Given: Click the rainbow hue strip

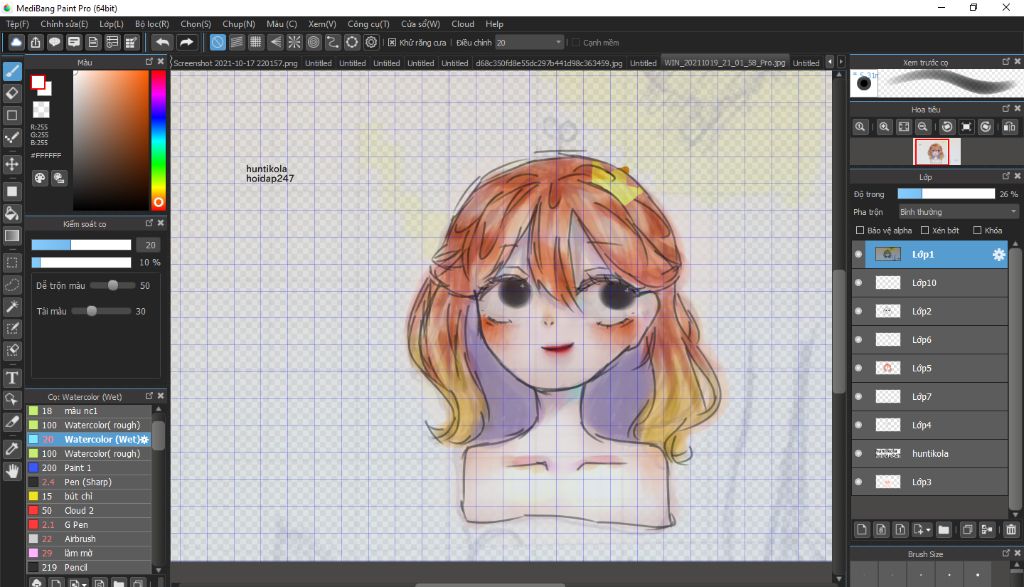Looking at the screenshot, I should [158, 140].
